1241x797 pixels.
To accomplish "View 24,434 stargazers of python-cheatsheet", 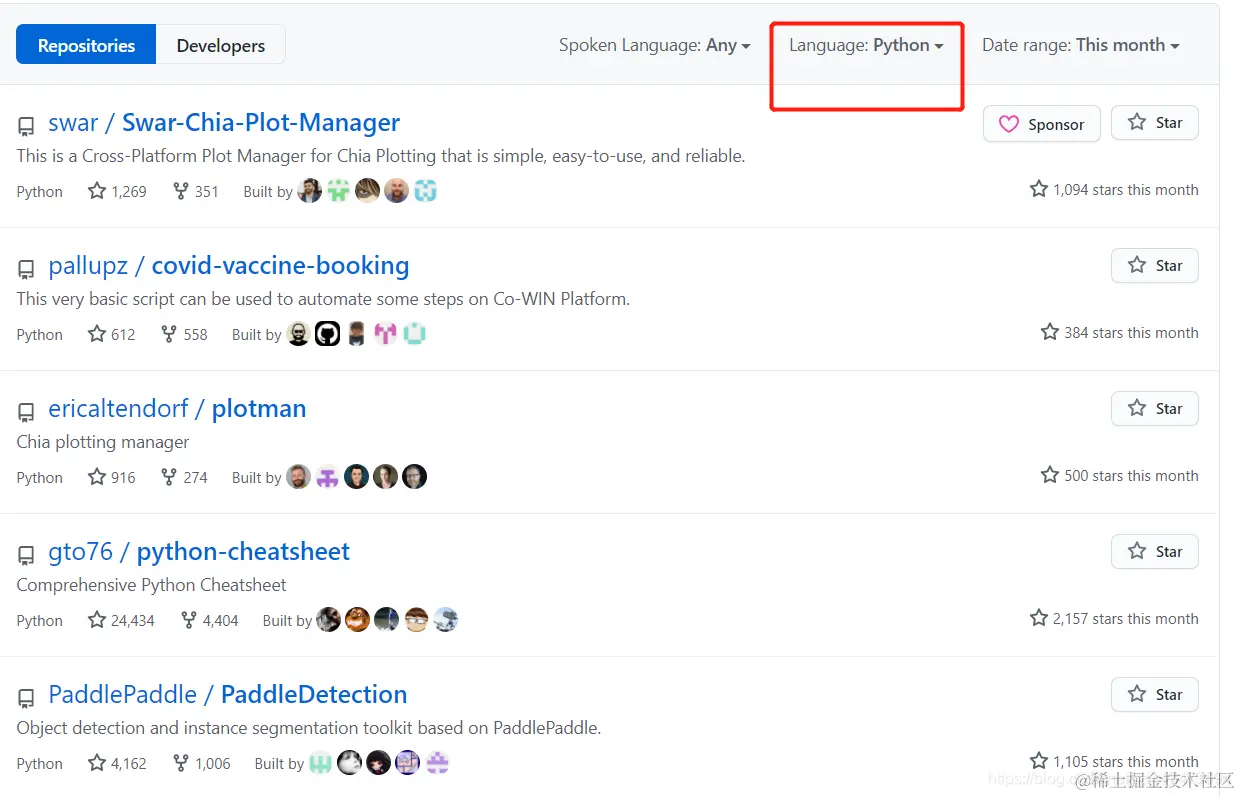I will (x=121, y=620).
